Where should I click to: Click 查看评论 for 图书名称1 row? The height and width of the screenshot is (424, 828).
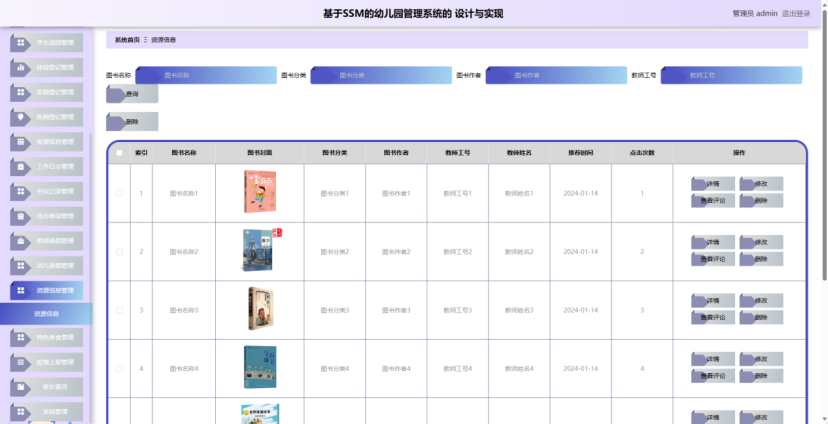713,201
